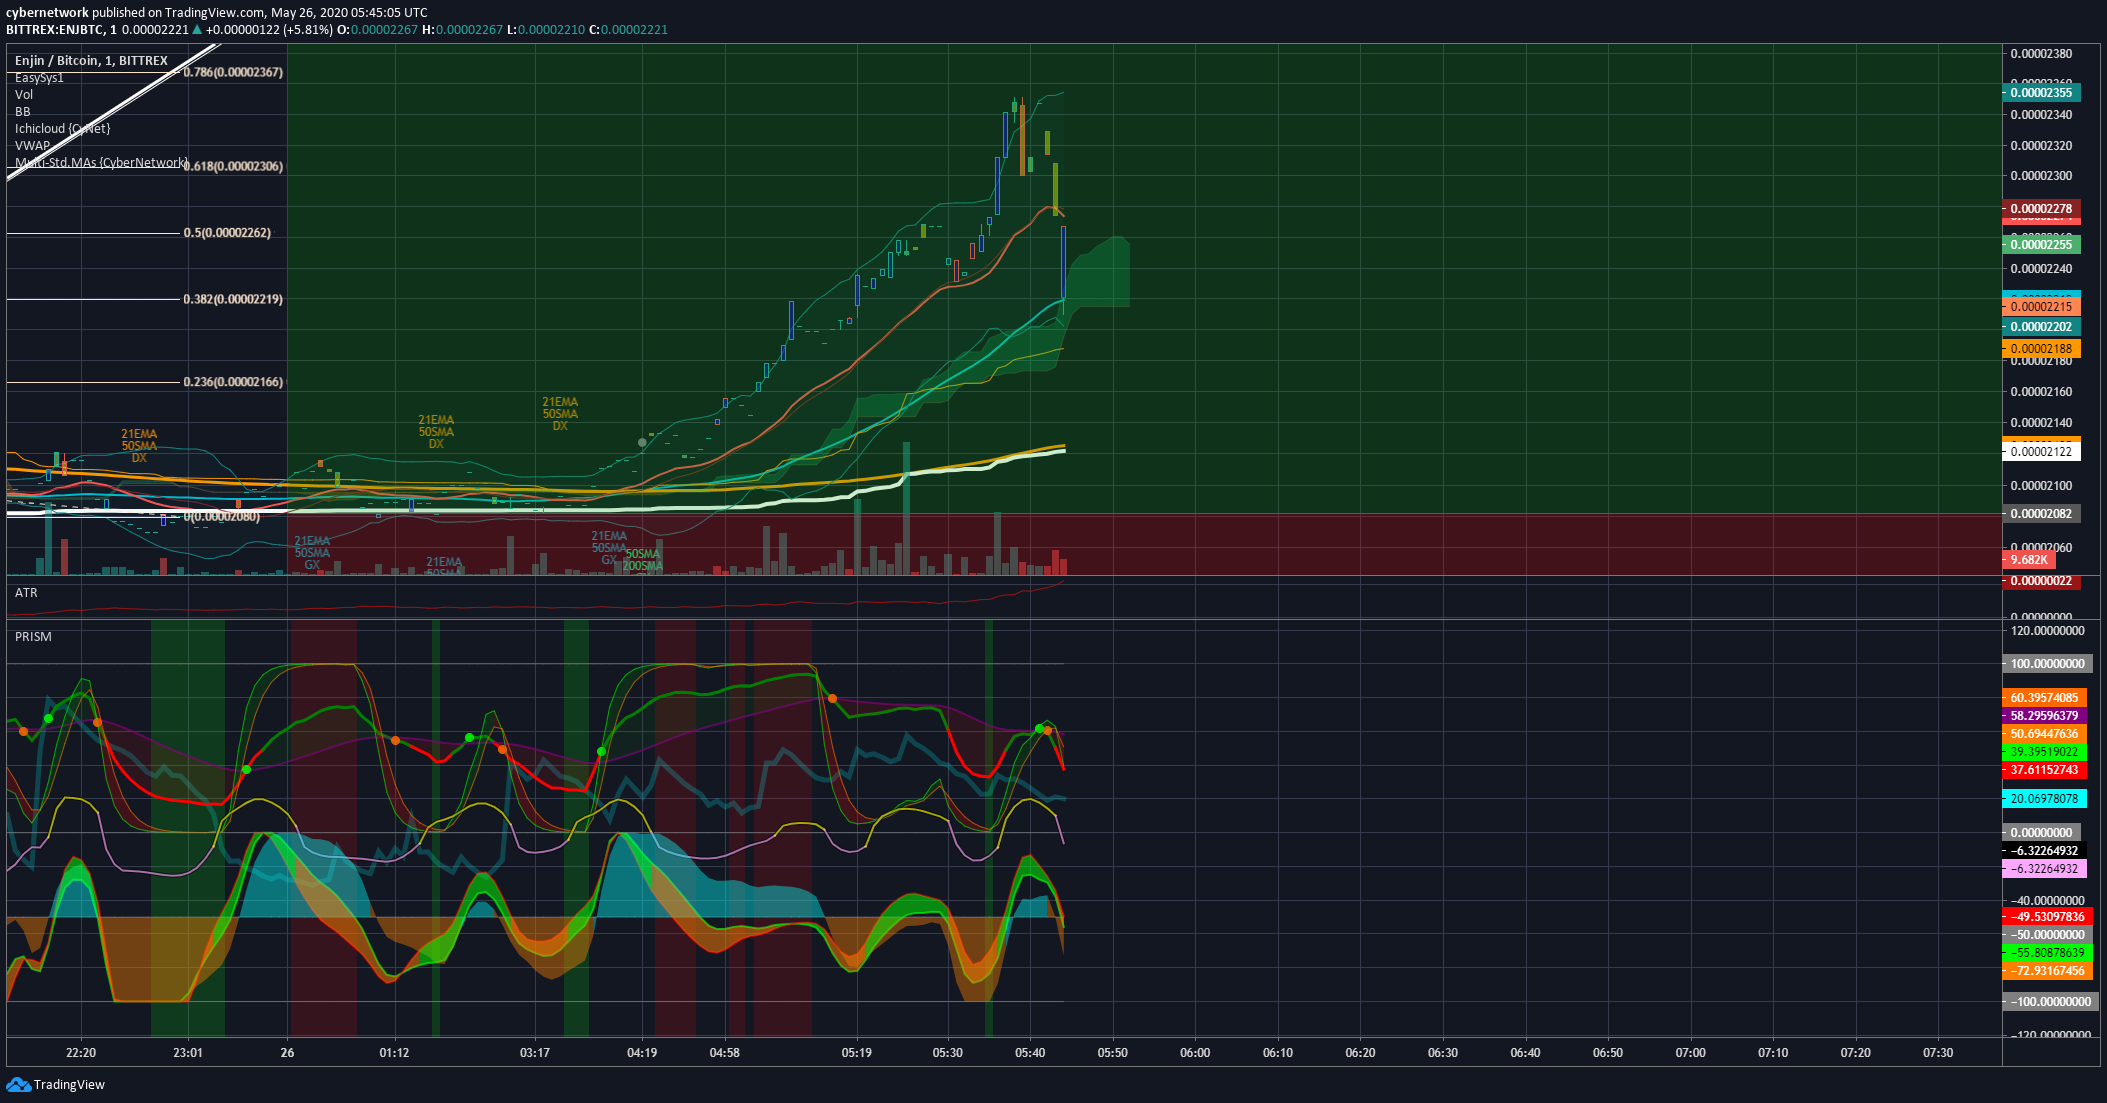
Task: Click the 22:20 time axis label
Action: (81, 1053)
